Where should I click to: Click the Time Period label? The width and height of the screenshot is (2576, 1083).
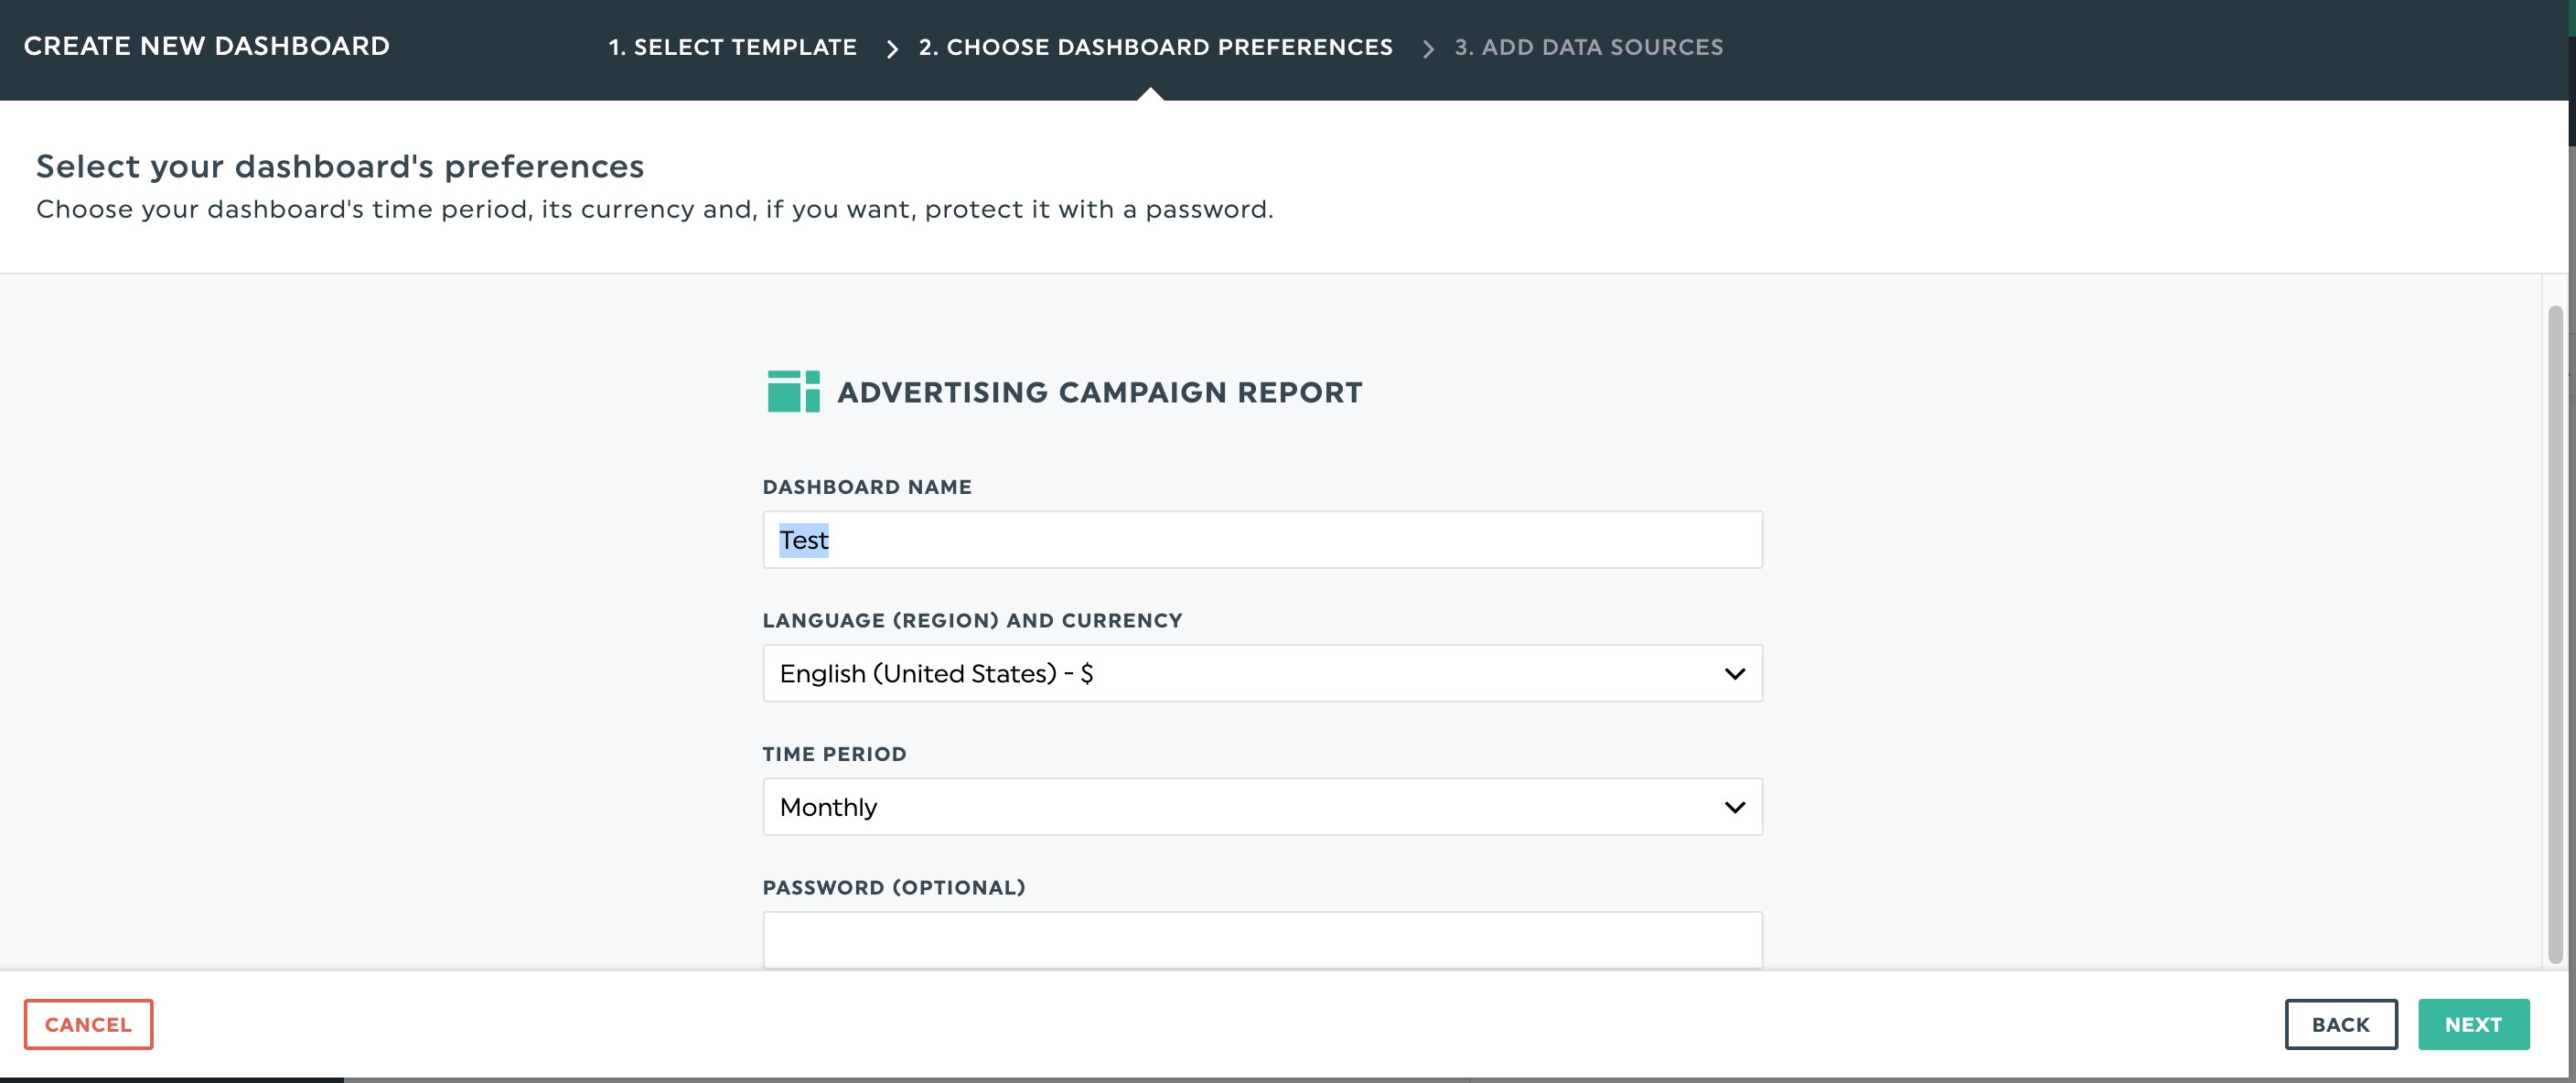[x=834, y=754]
